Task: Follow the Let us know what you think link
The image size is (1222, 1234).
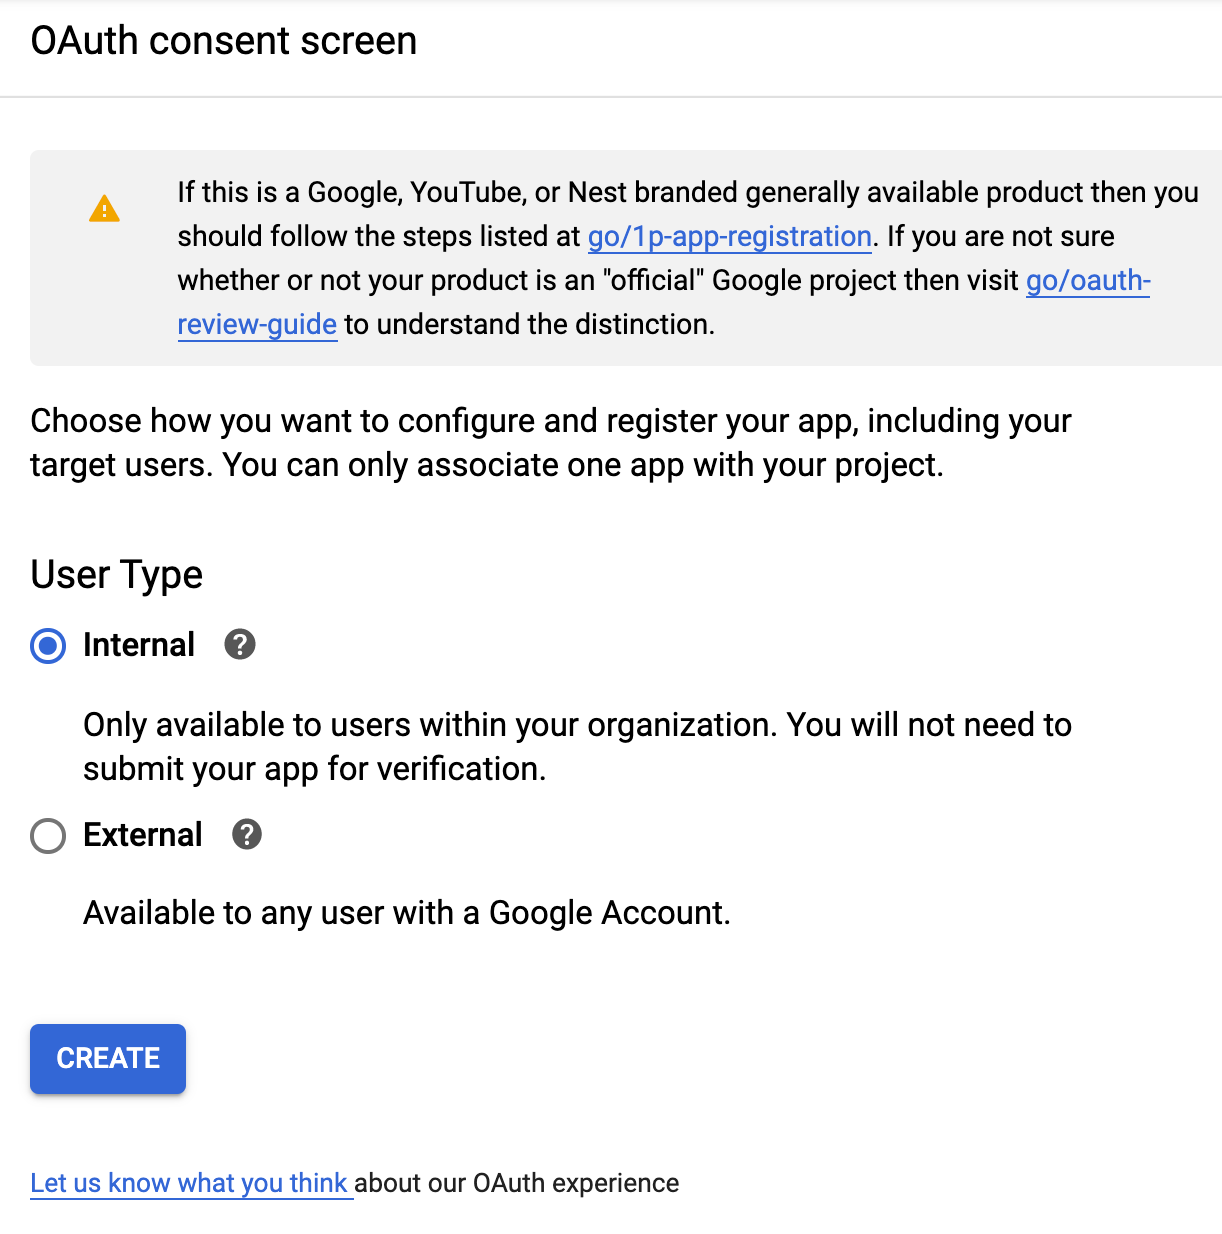Action: tap(190, 1183)
